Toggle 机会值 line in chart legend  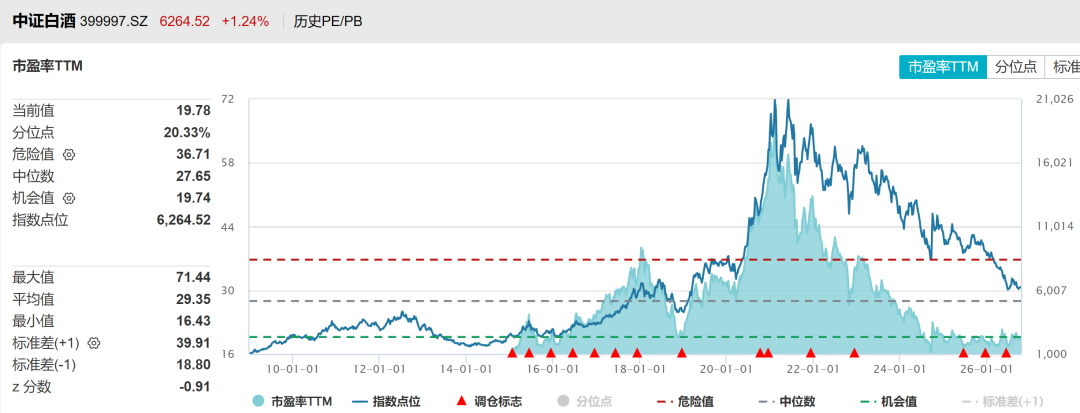(x=890, y=401)
